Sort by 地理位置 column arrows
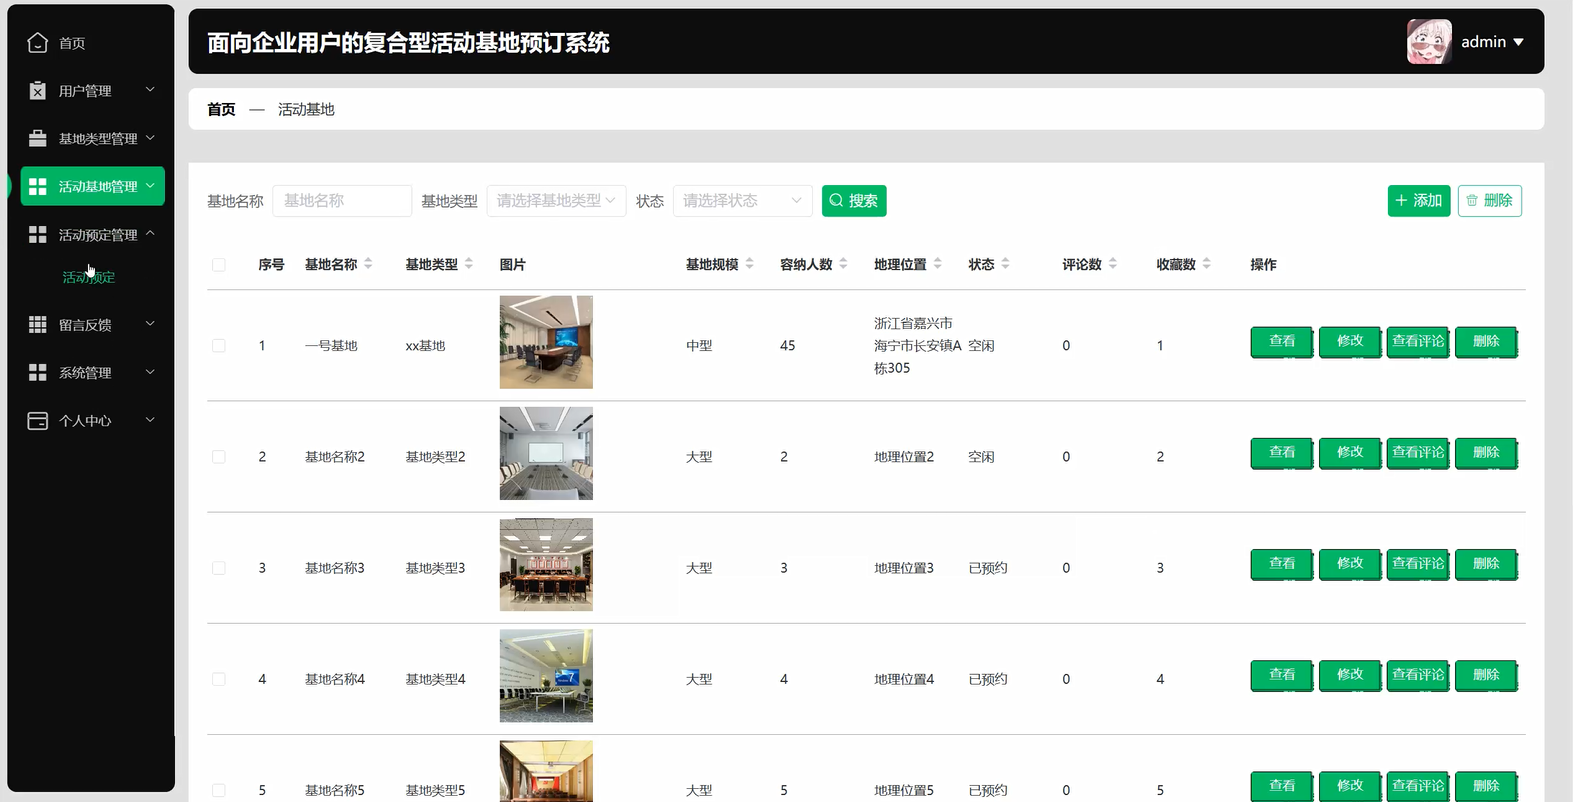This screenshot has width=1573, height=802. 937,264
